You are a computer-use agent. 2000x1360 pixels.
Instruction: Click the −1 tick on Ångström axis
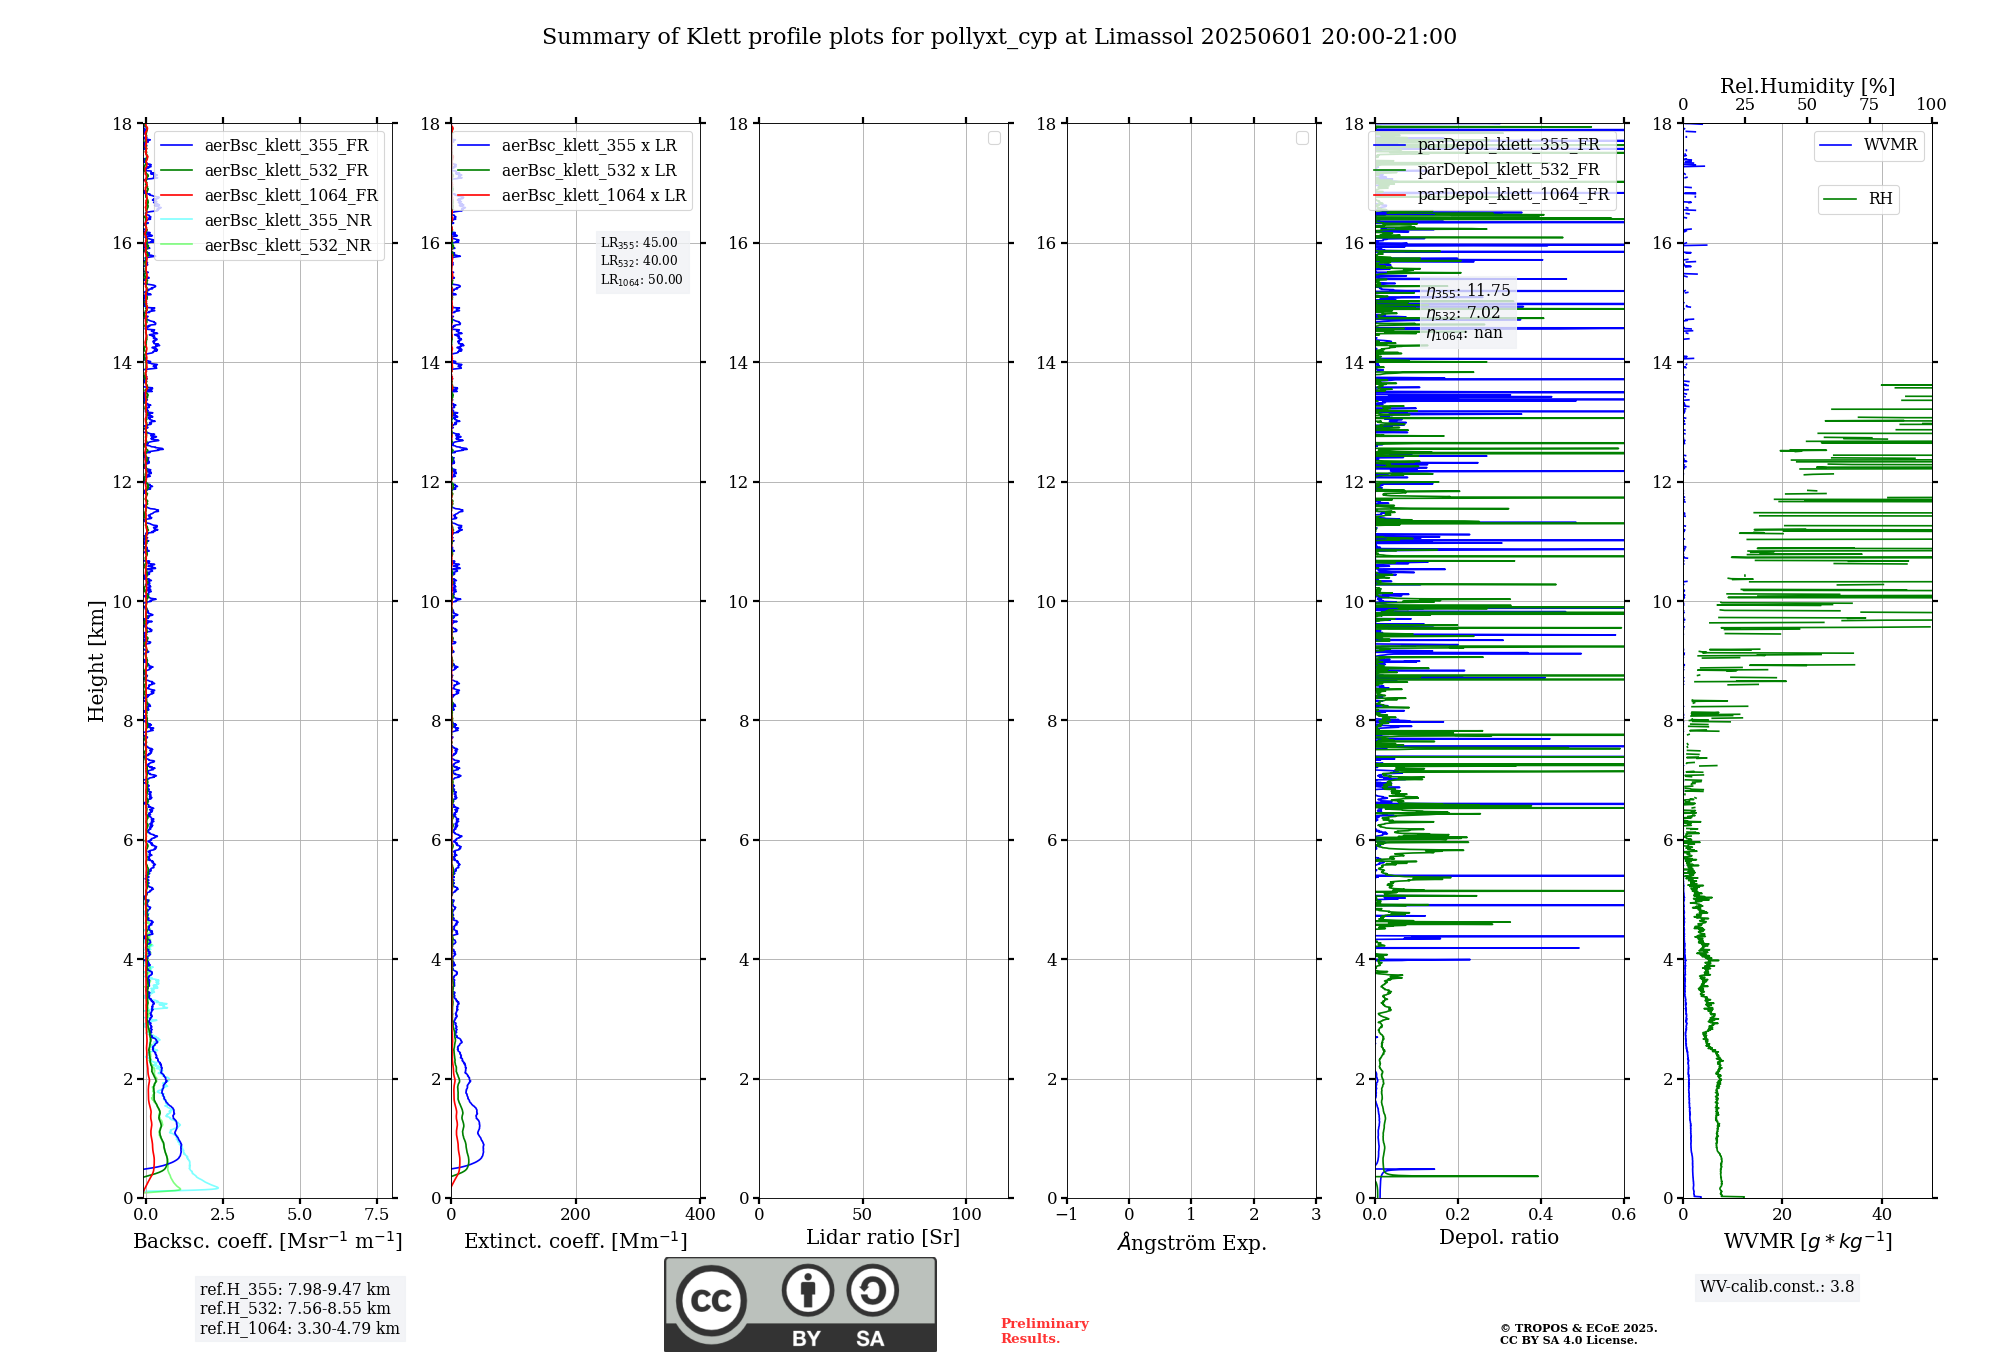[1067, 1215]
